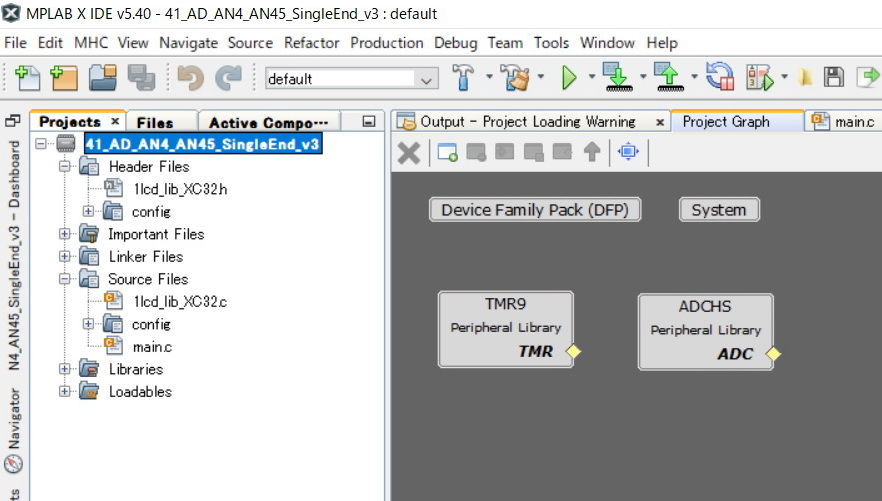This screenshot has width=882, height=501.
Task: Click the floppy disk save icon
Action: point(834,77)
